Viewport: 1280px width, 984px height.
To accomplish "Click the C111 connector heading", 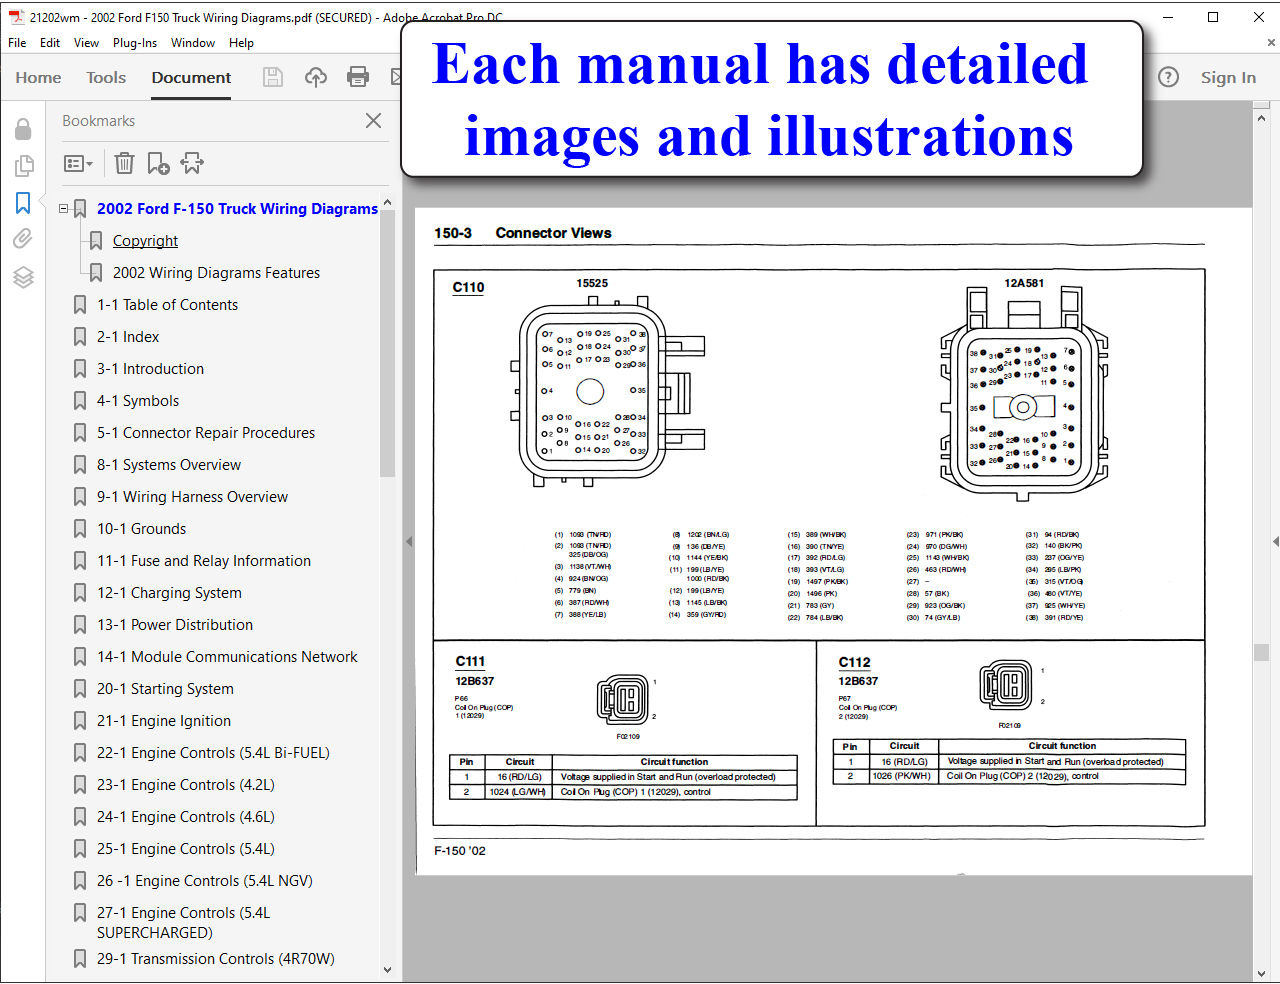I will coord(470,661).
